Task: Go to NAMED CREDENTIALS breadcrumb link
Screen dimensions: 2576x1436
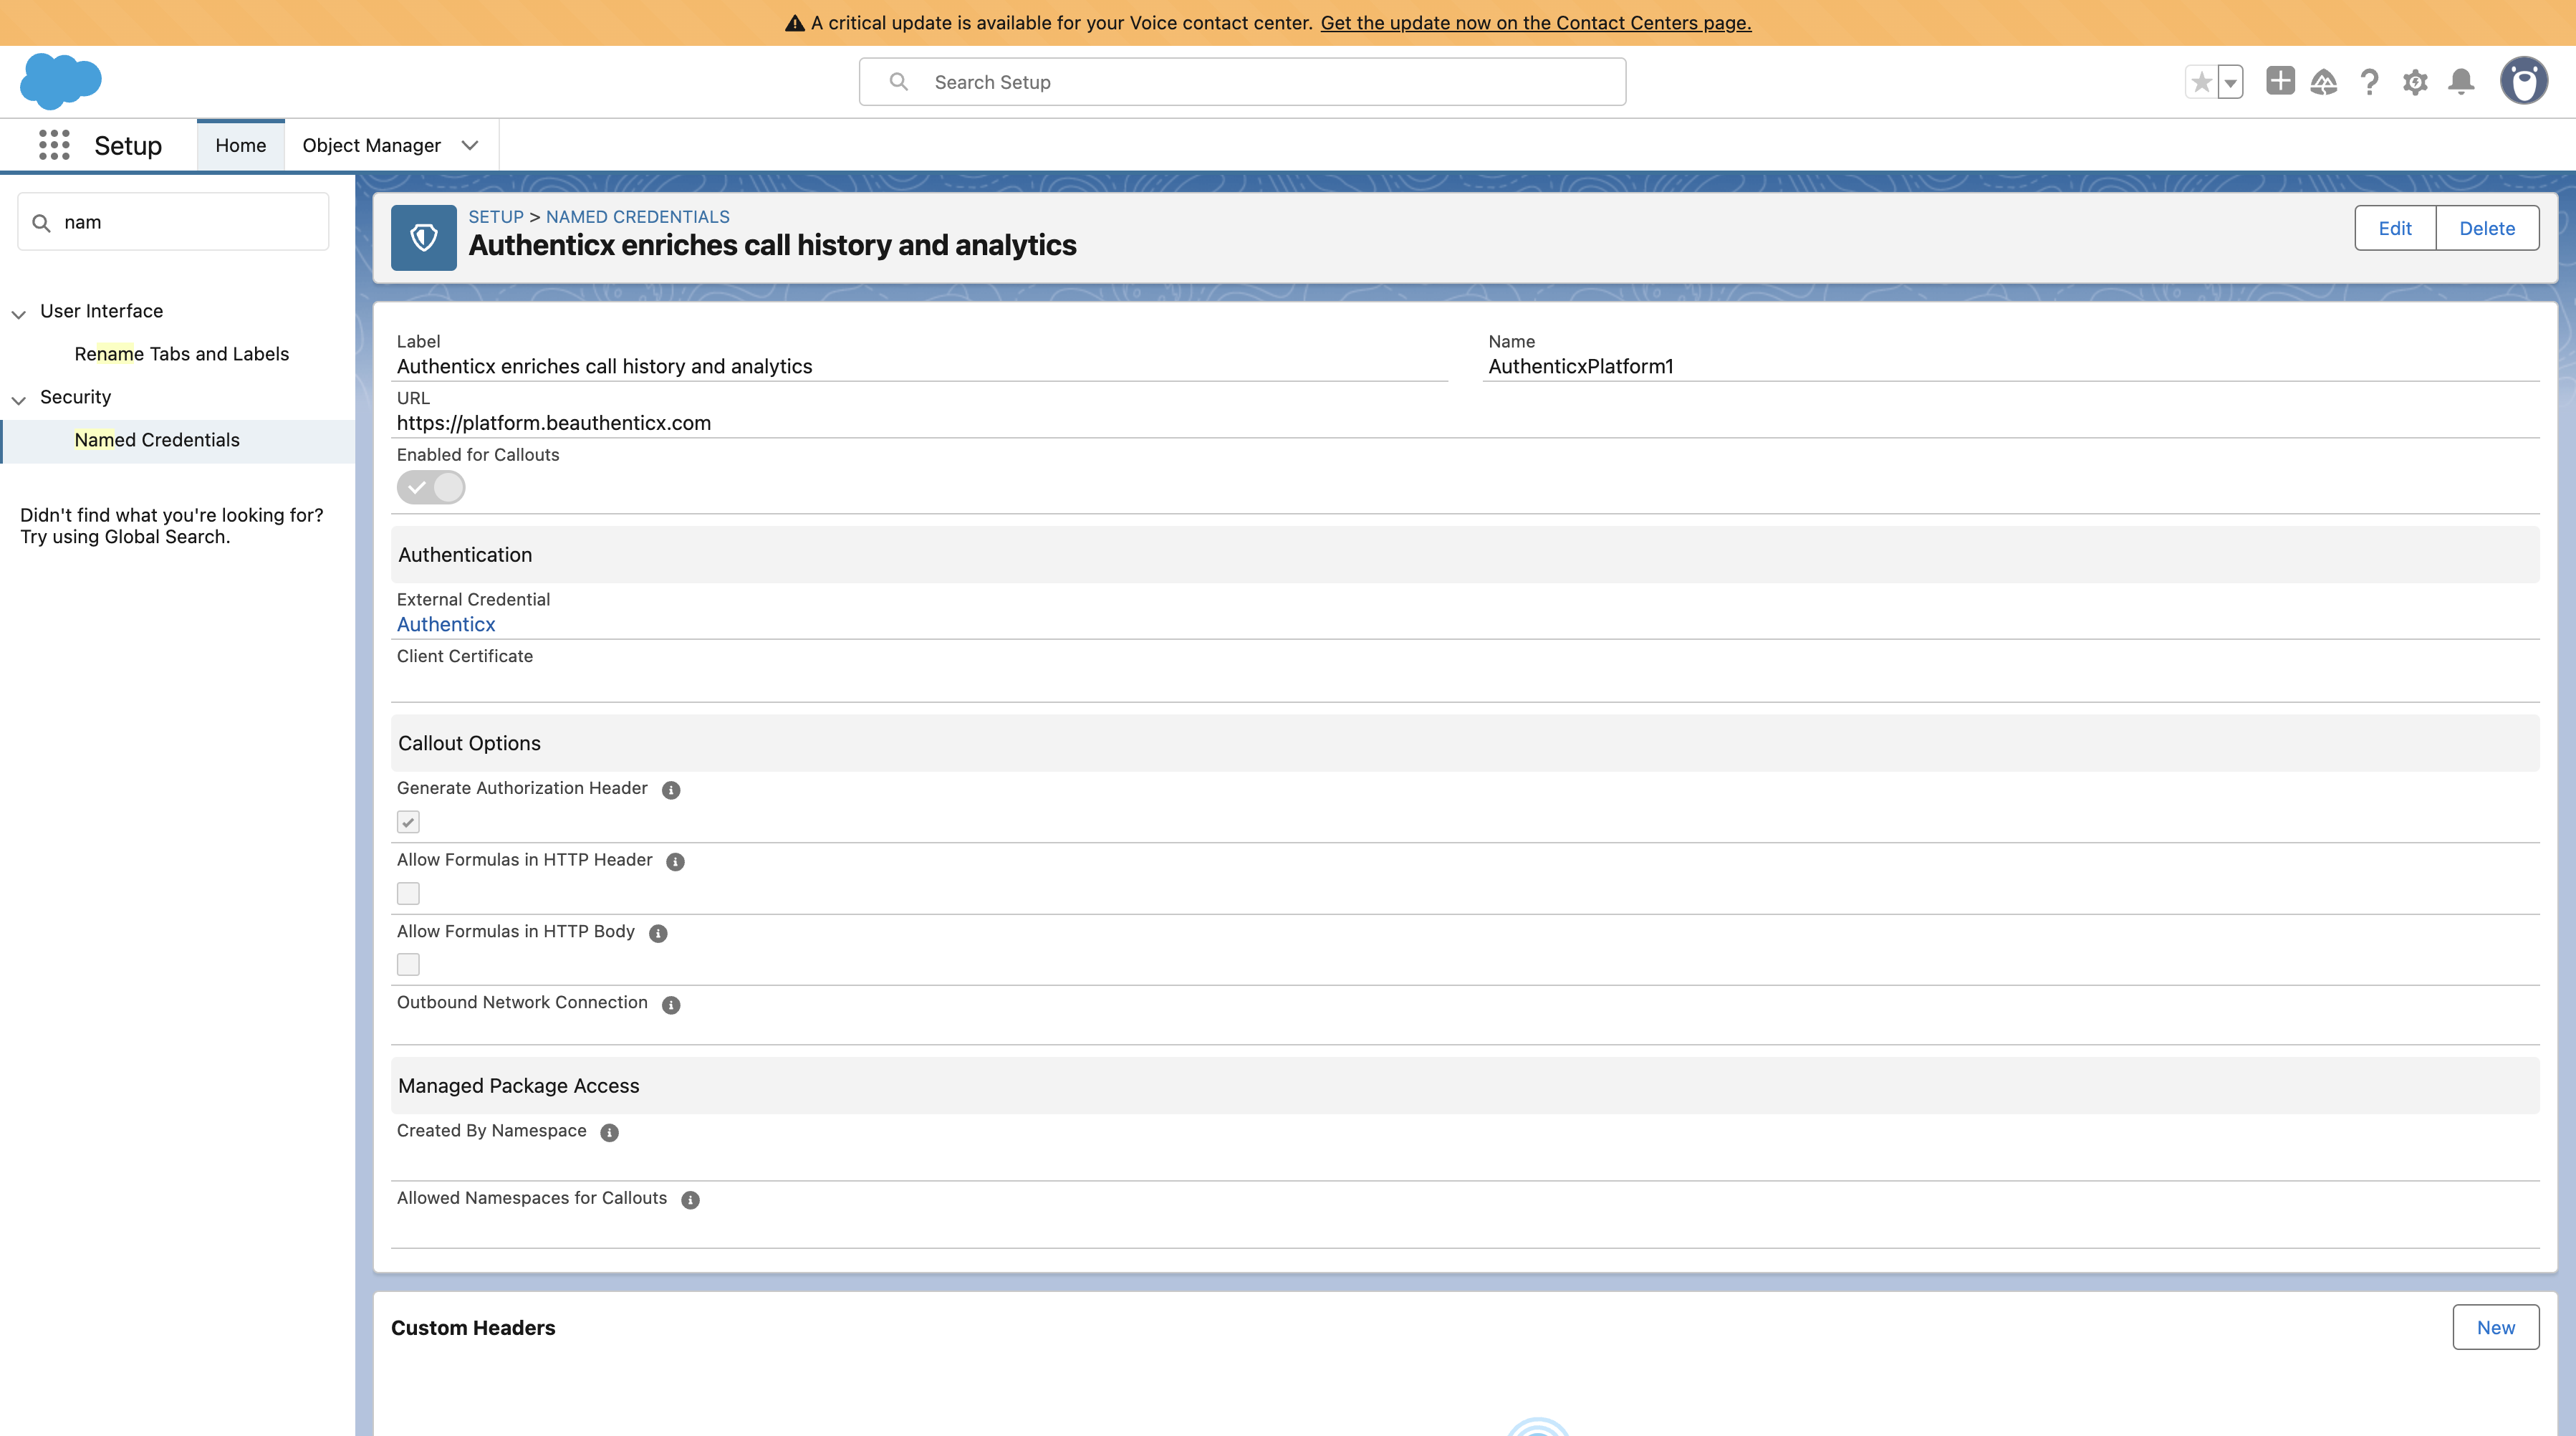Action: coord(638,217)
